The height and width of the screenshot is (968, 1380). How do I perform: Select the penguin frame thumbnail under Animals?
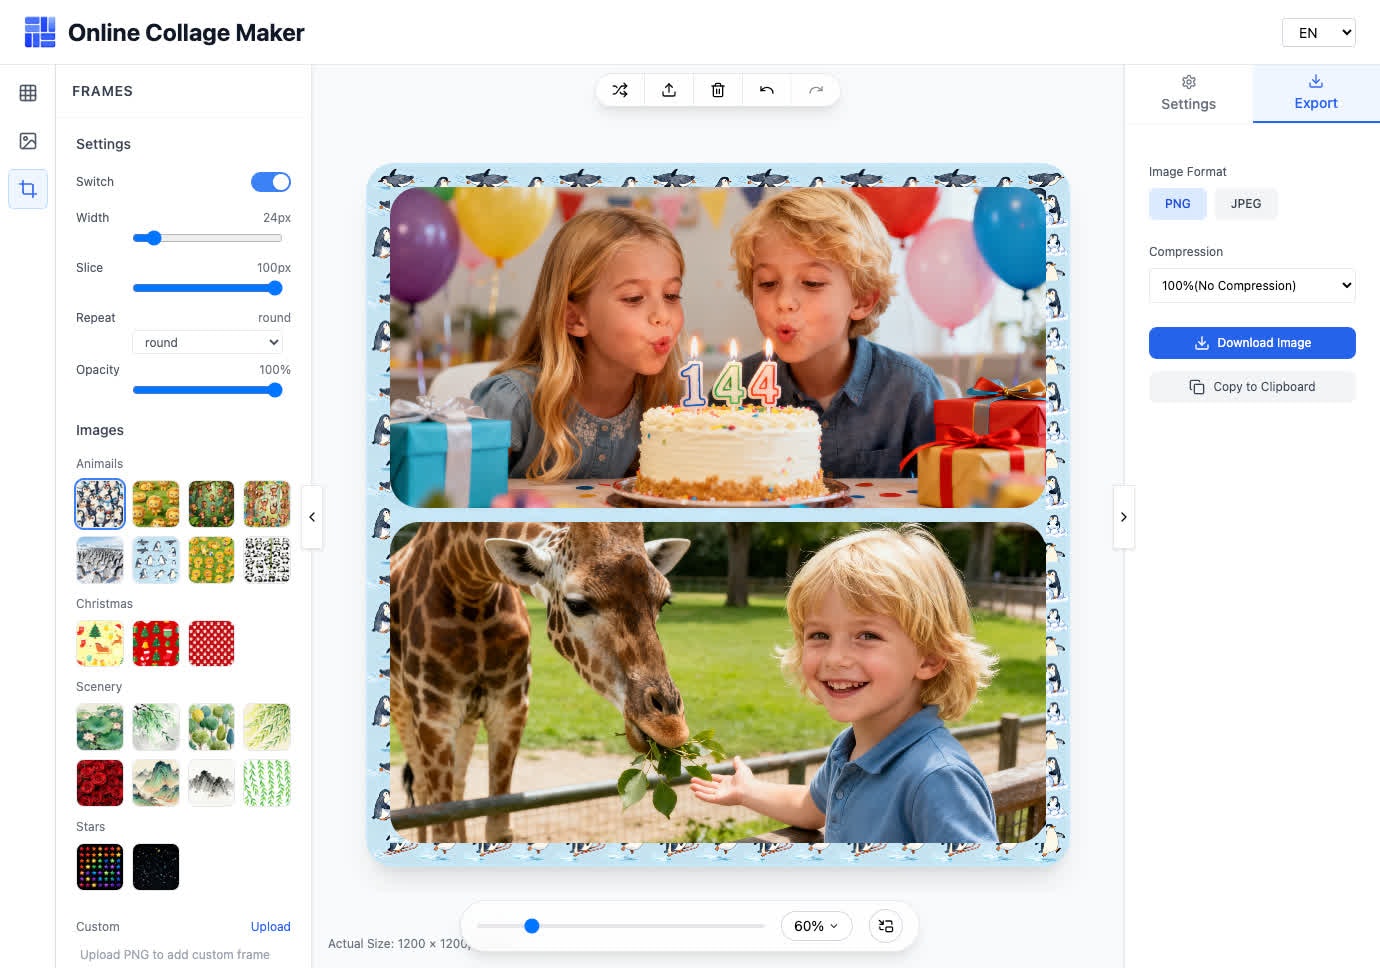99,503
